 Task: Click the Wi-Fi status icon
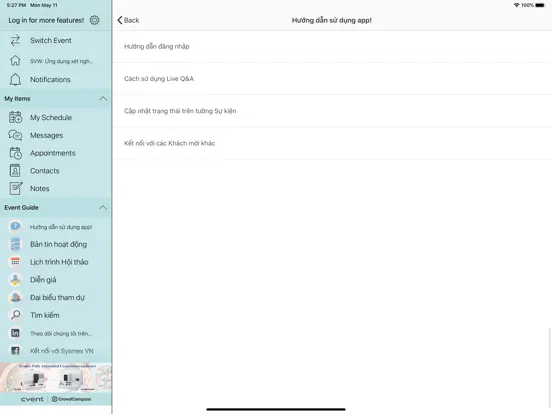coord(516,5)
